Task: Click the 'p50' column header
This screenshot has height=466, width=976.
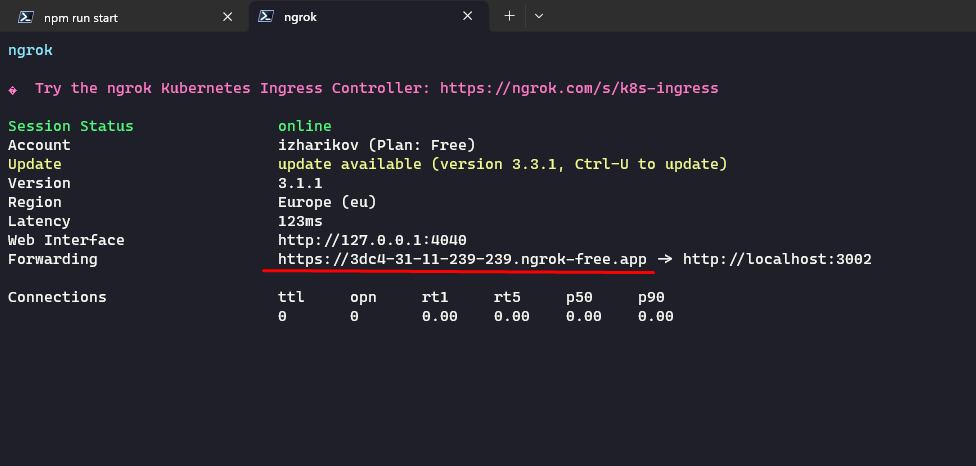Action: click(x=579, y=298)
